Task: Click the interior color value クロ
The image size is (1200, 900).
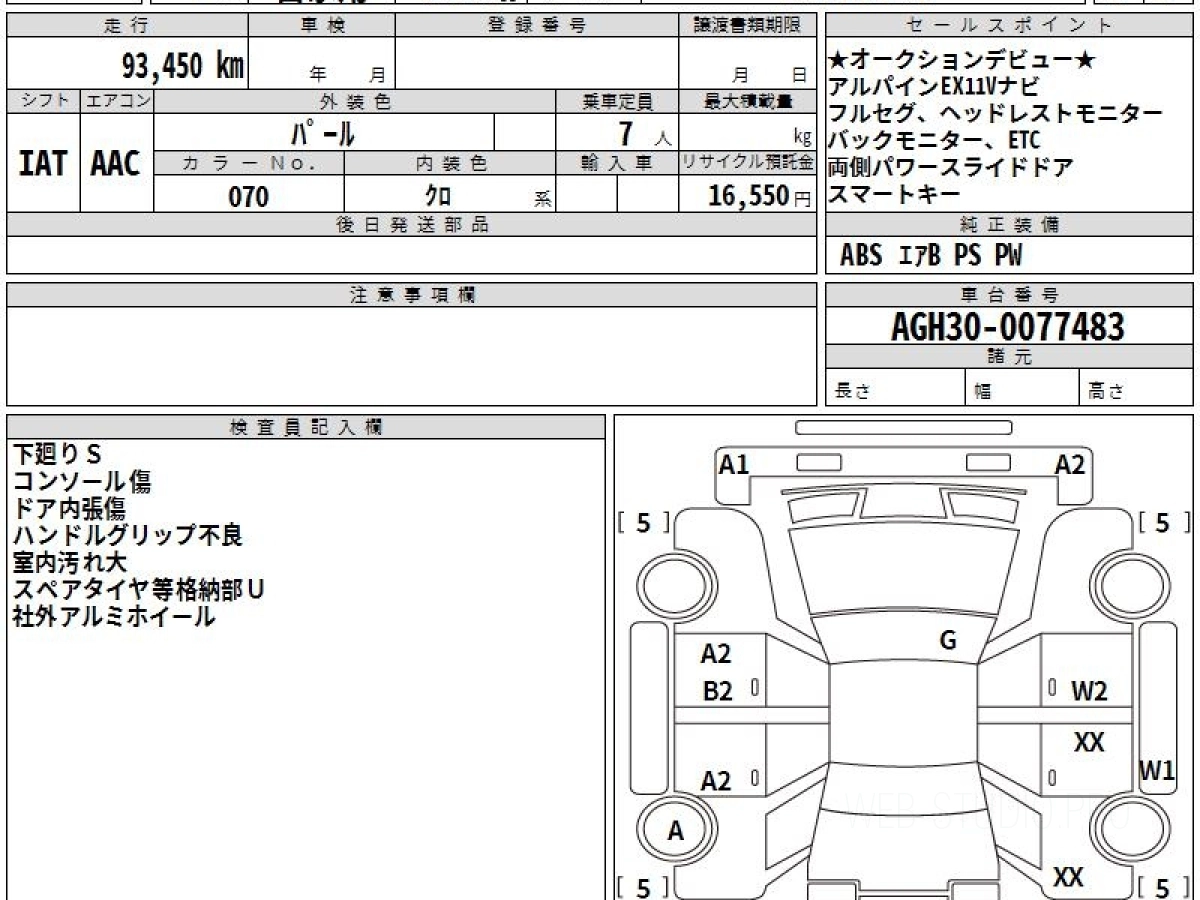Action: 438,196
